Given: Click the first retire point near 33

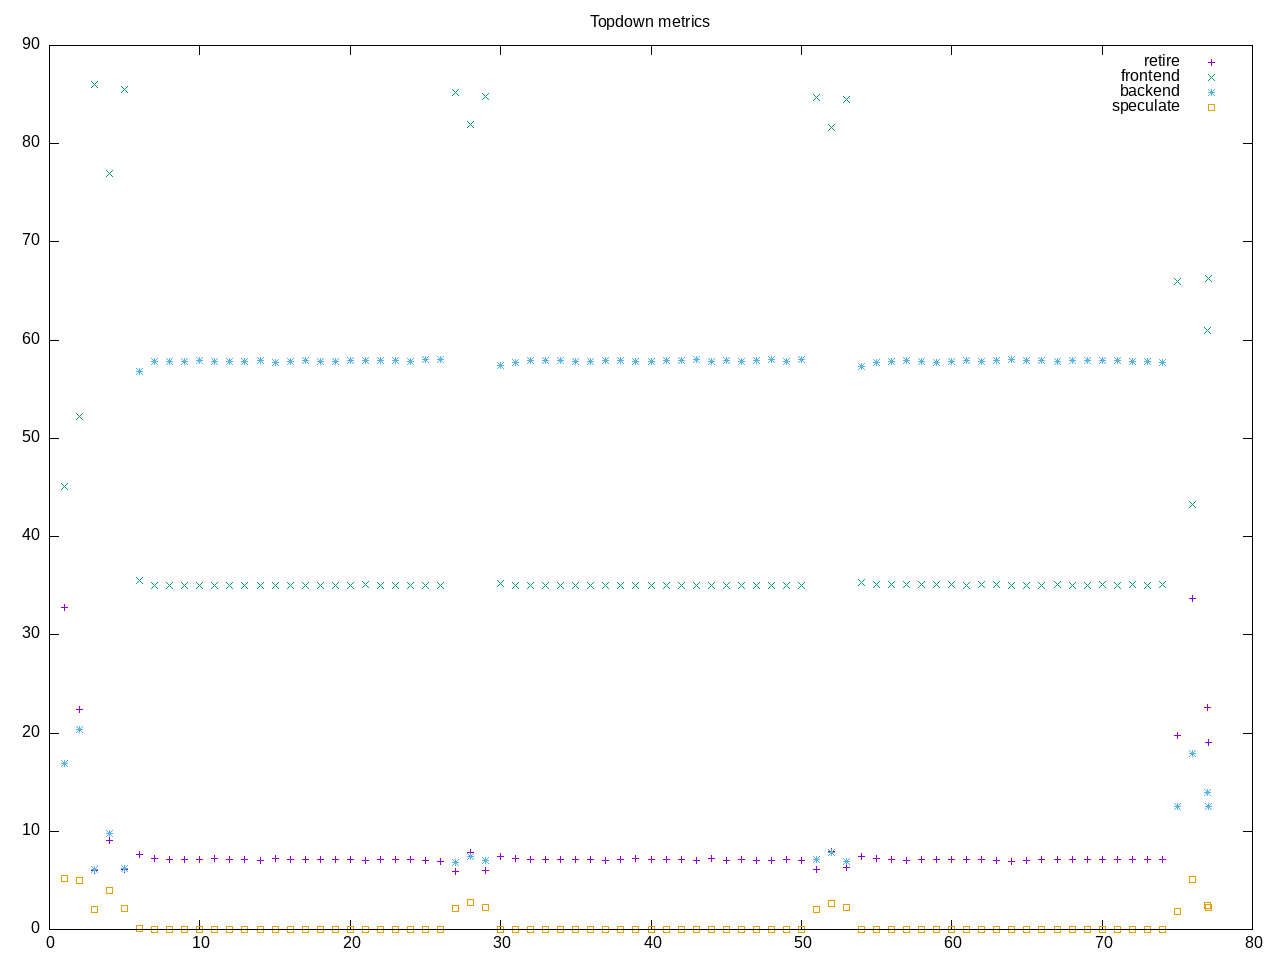Looking at the screenshot, I should pyautogui.click(x=64, y=607).
